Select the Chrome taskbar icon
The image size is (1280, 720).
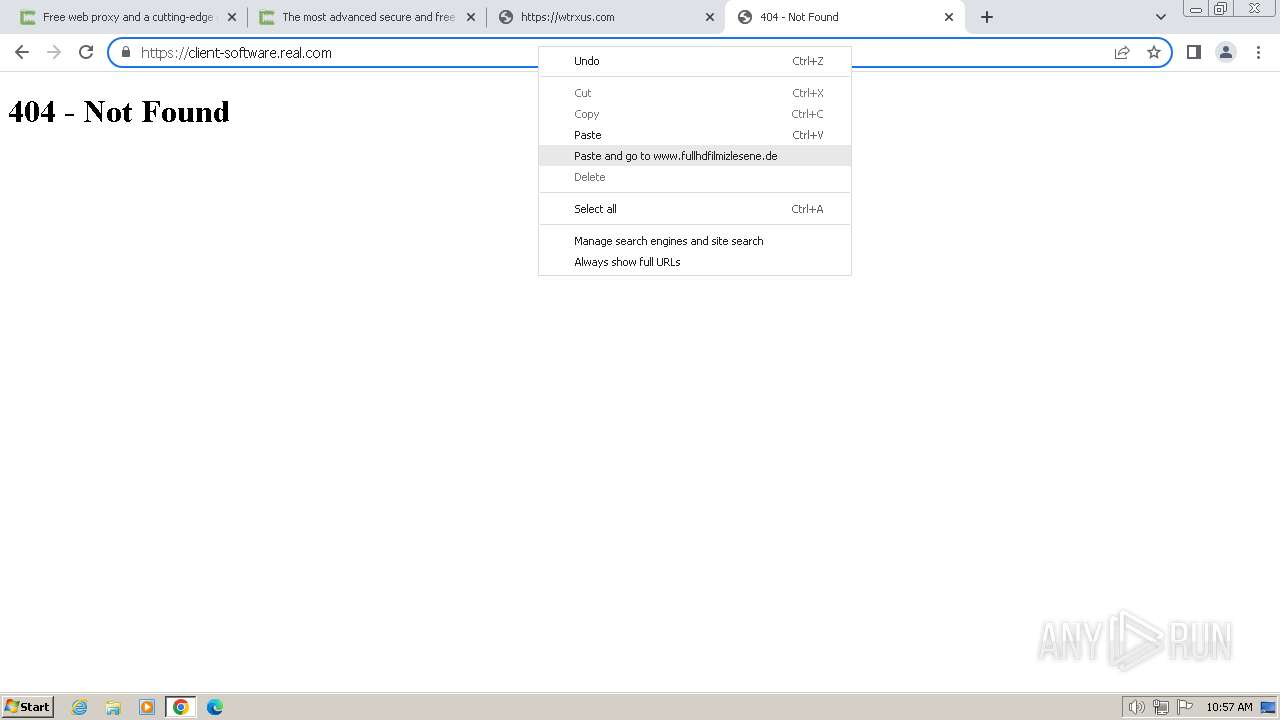coord(181,707)
